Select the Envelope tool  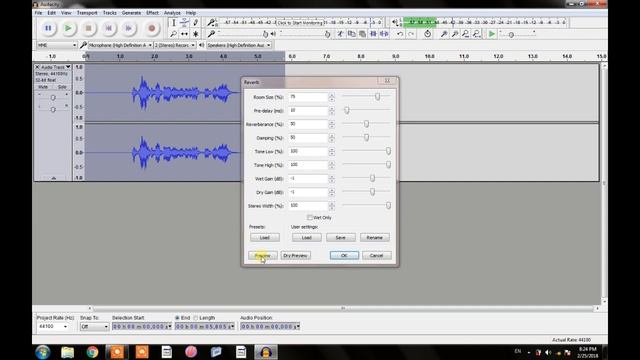click(x=184, y=23)
